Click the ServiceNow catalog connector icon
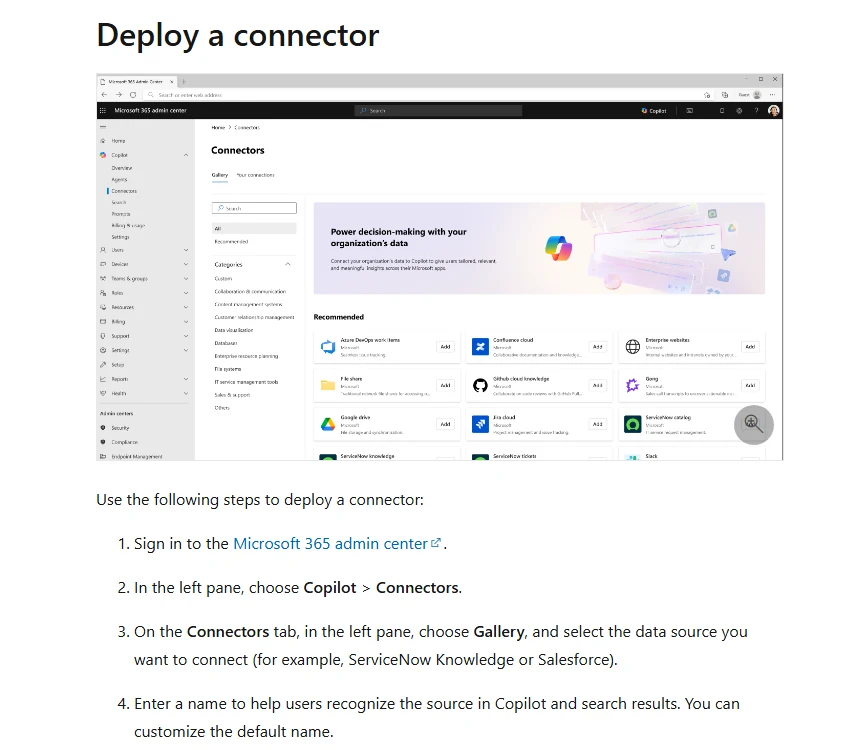This screenshot has width=860, height=750. coord(632,424)
